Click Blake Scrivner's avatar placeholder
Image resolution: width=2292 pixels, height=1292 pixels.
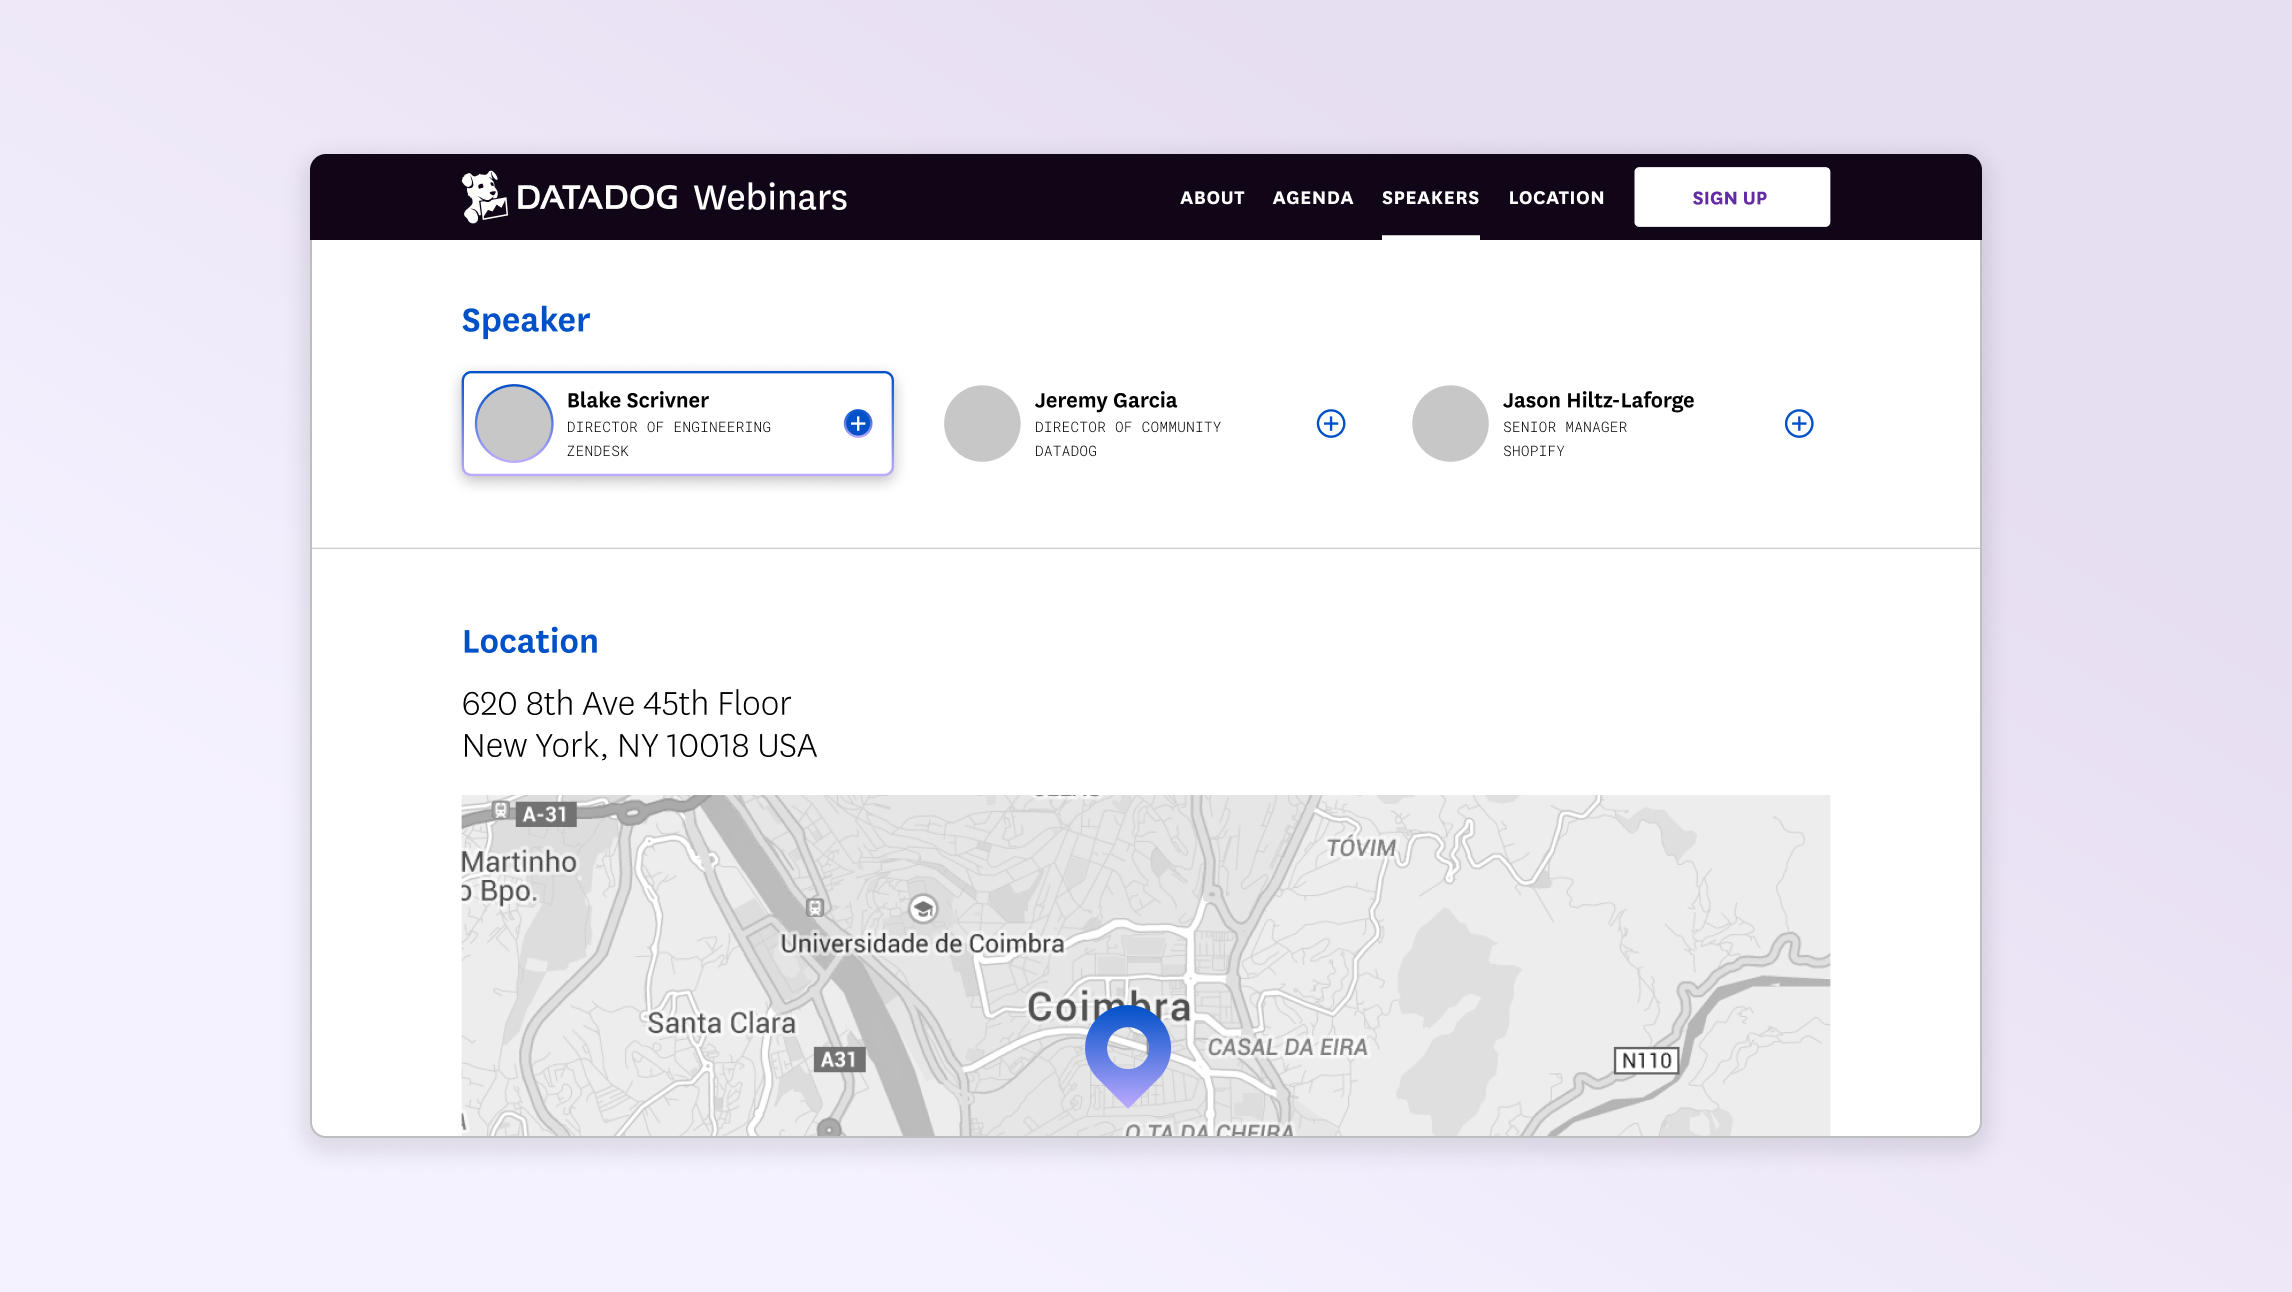click(x=514, y=424)
